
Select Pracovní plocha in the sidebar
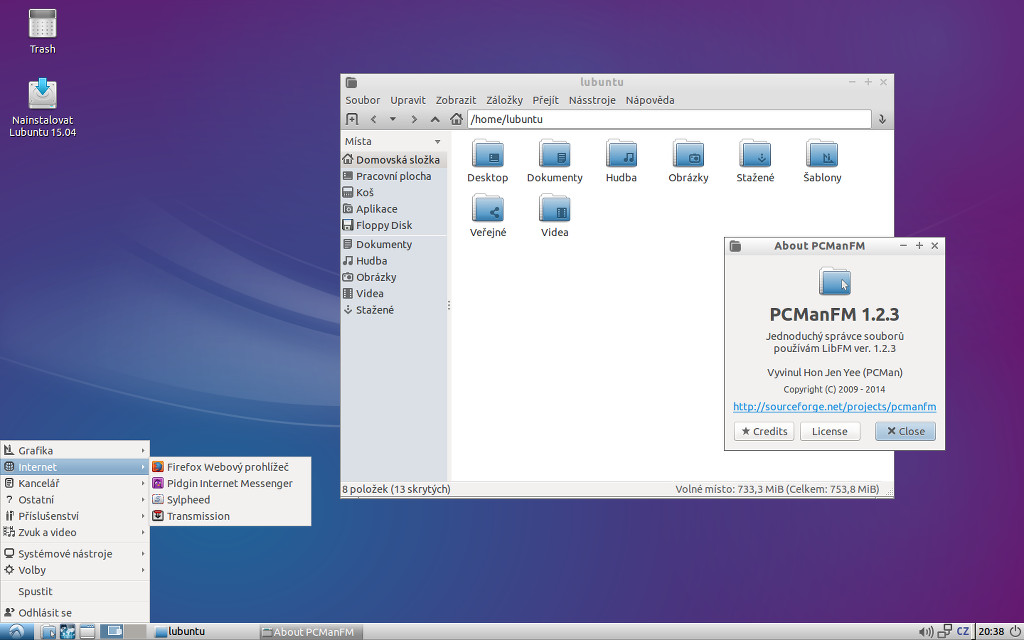pyautogui.click(x=393, y=176)
